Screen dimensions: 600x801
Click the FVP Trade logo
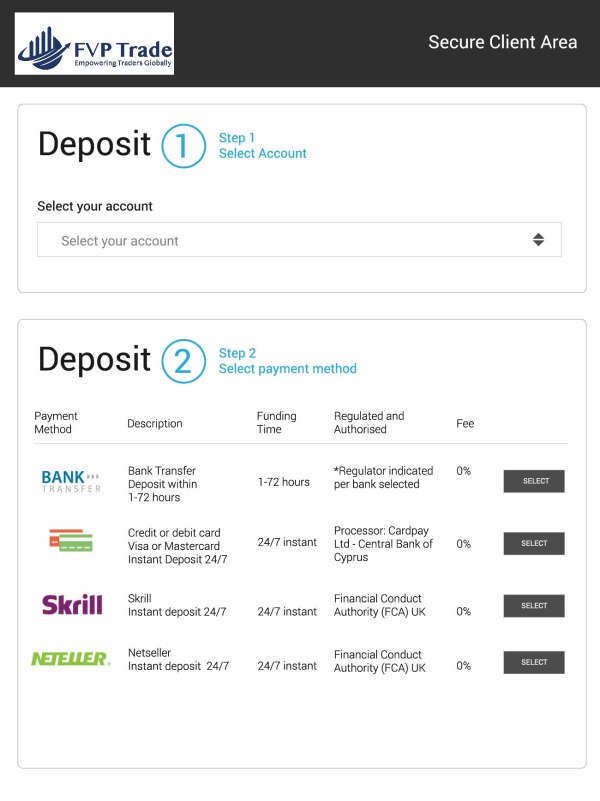pyautogui.click(x=95, y=44)
